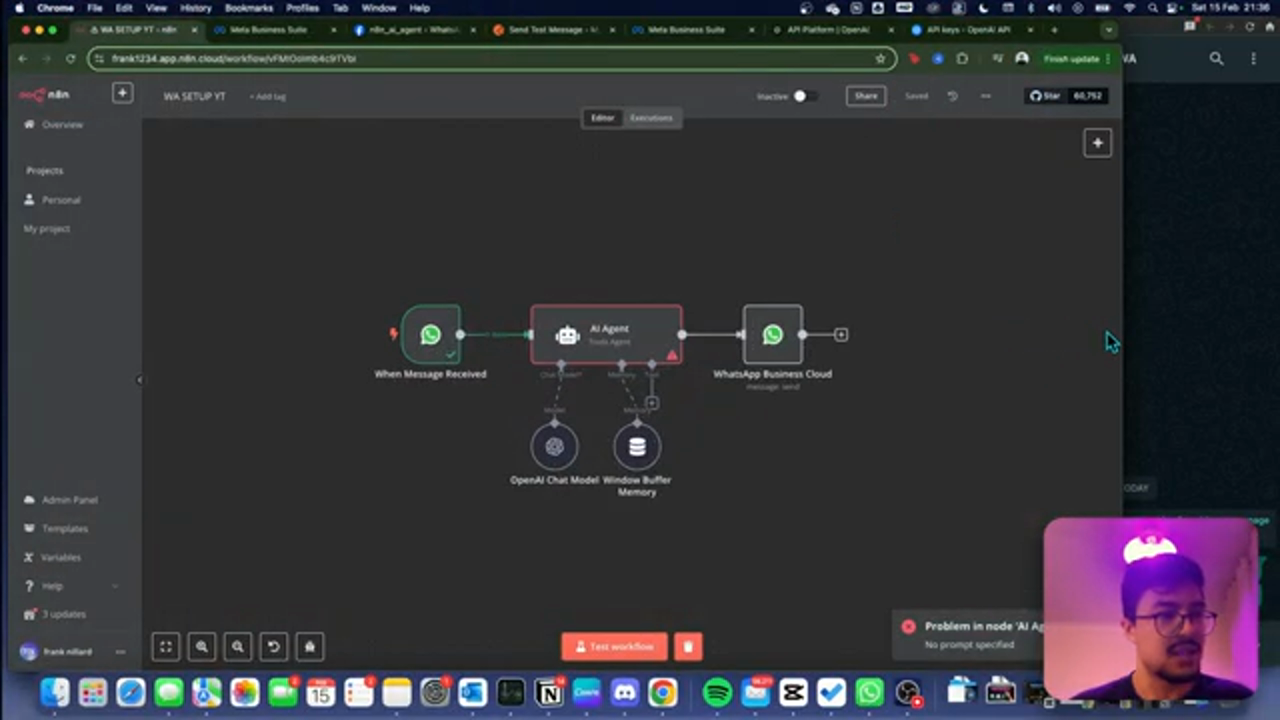
Task: Open Overview in the sidebar
Action: coord(62,125)
